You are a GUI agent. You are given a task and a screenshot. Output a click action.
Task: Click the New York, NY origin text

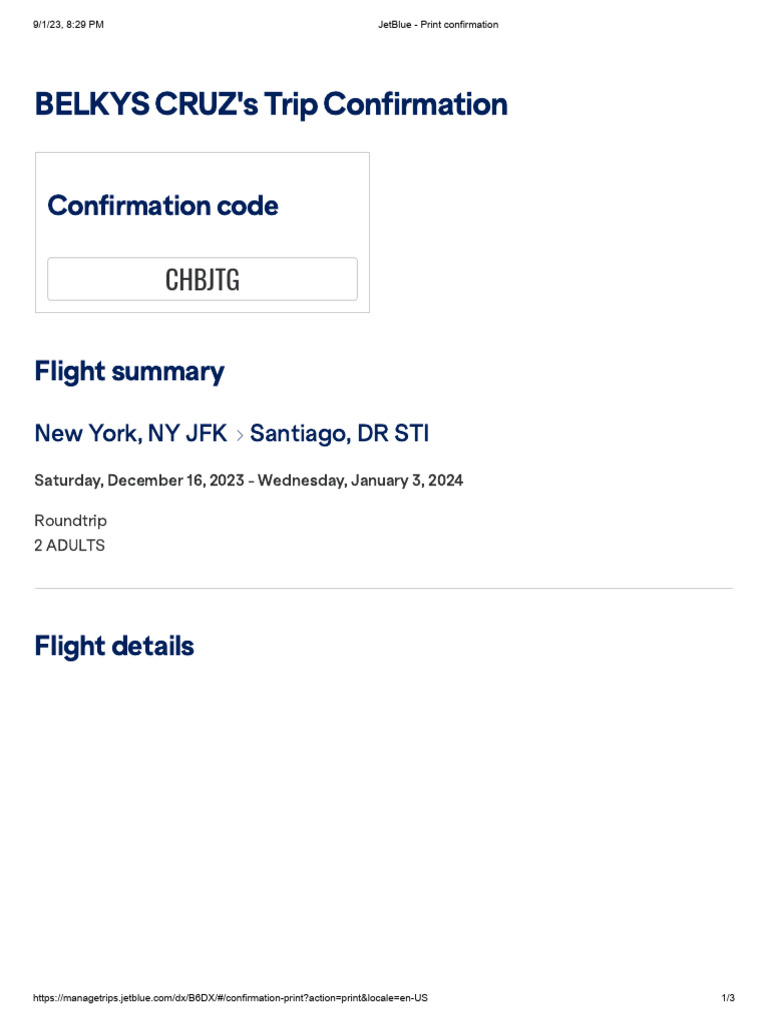click(105, 434)
